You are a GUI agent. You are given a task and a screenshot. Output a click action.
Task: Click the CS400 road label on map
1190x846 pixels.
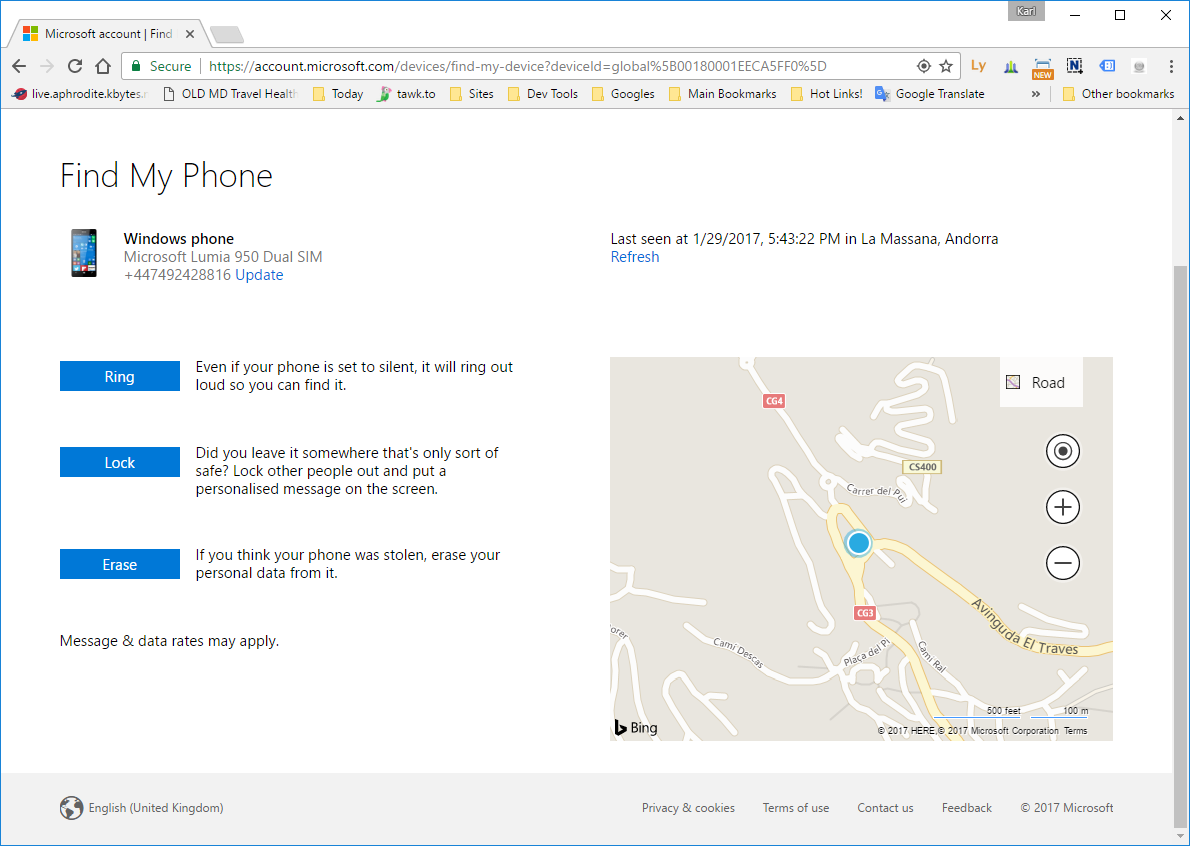click(923, 467)
